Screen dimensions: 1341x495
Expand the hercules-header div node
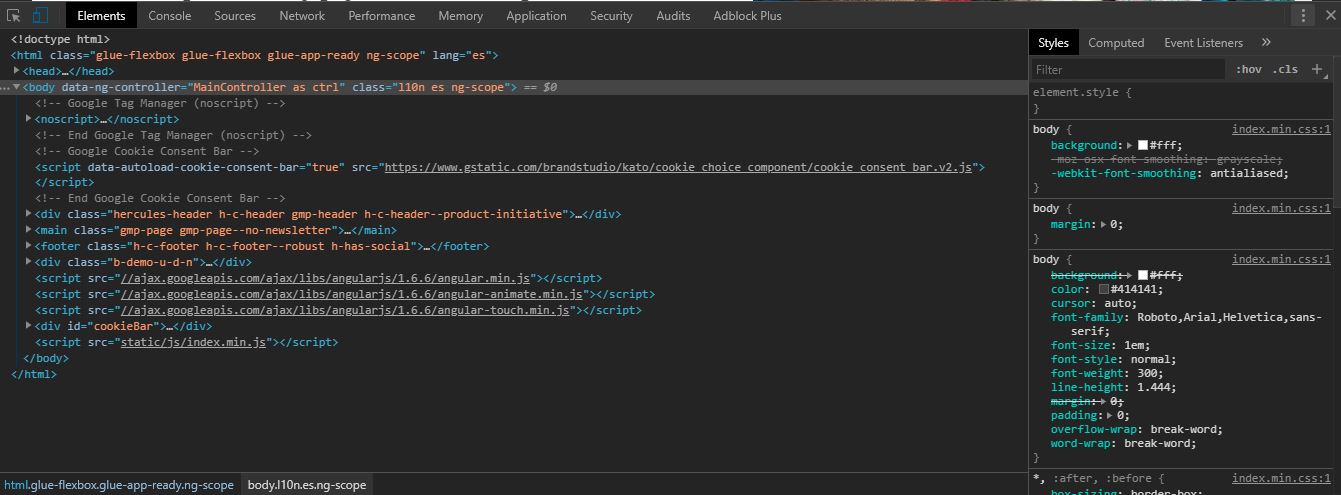click(29, 214)
